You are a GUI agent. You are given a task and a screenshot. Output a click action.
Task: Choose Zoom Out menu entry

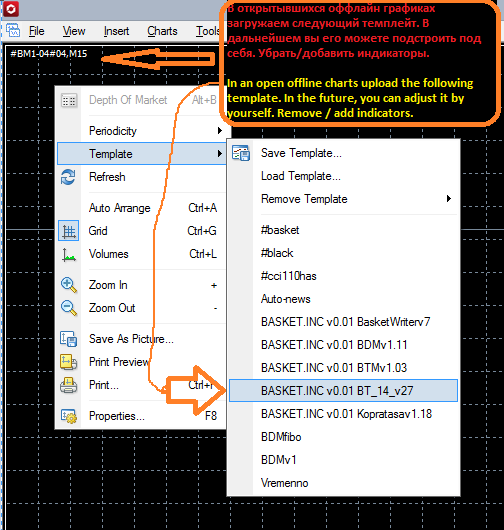tap(142, 308)
